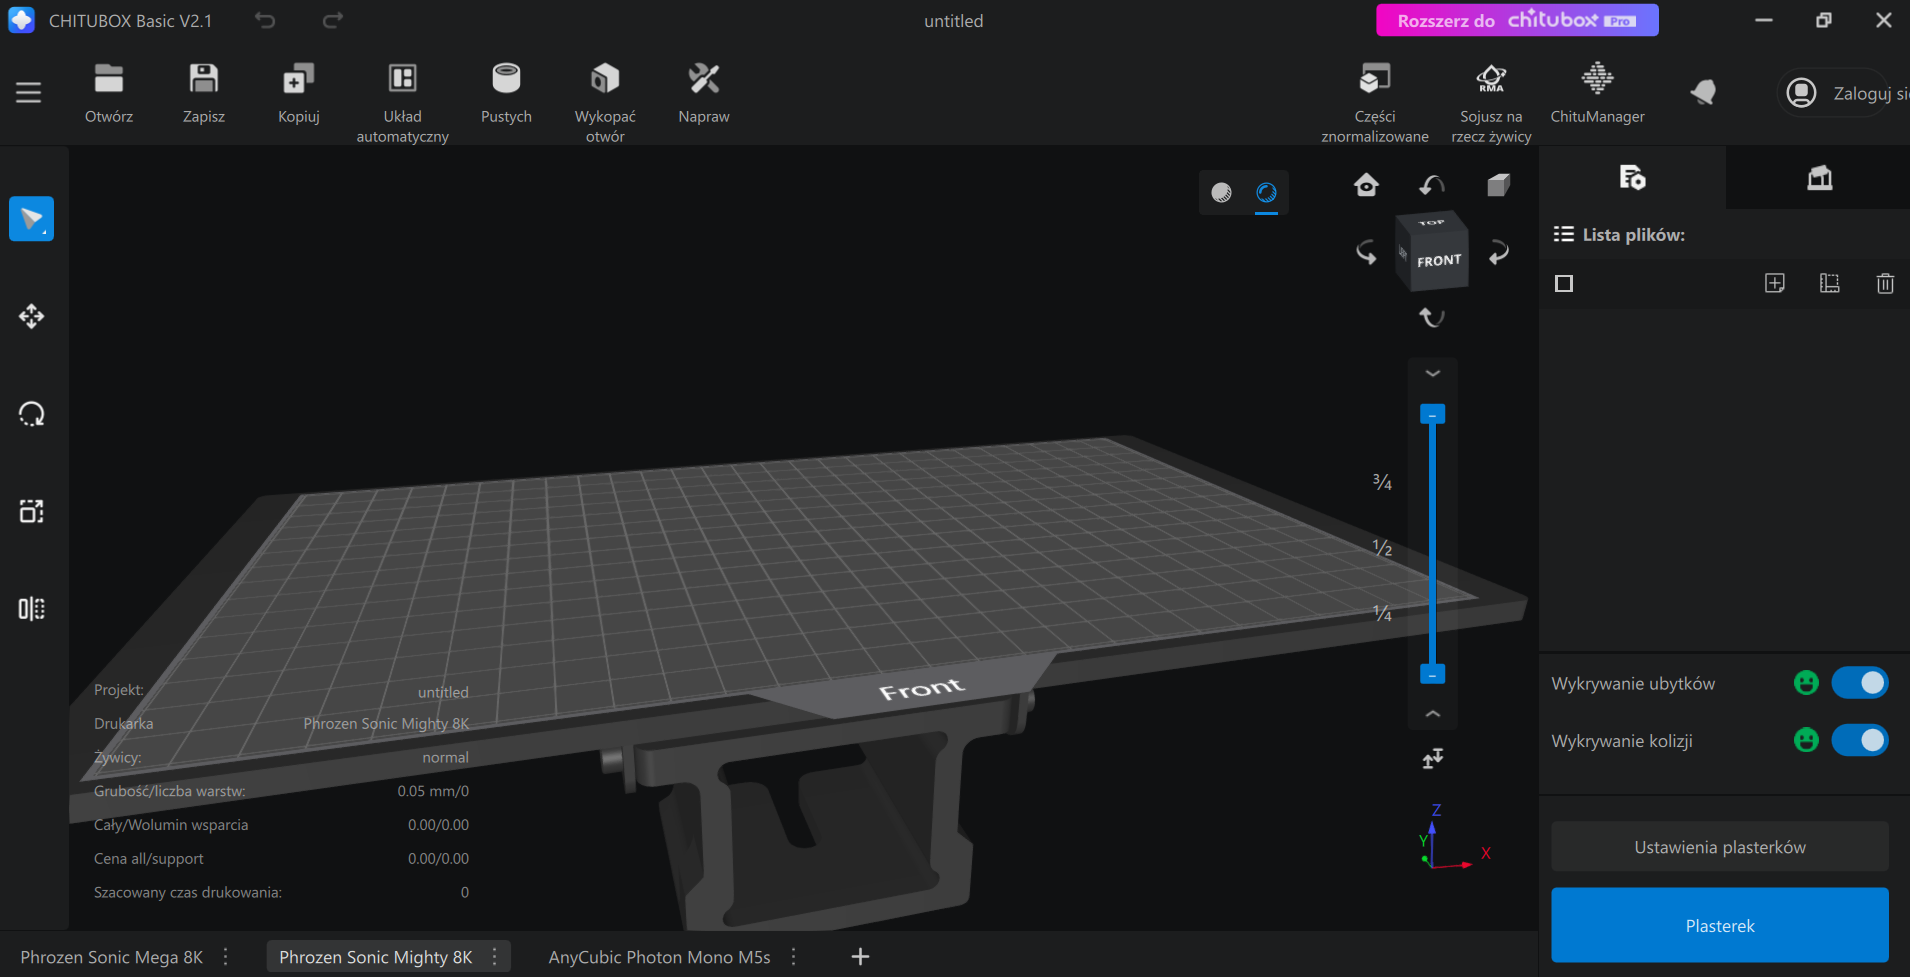Activate the select arrow tool
This screenshot has height=977, width=1910.
pos(32,219)
